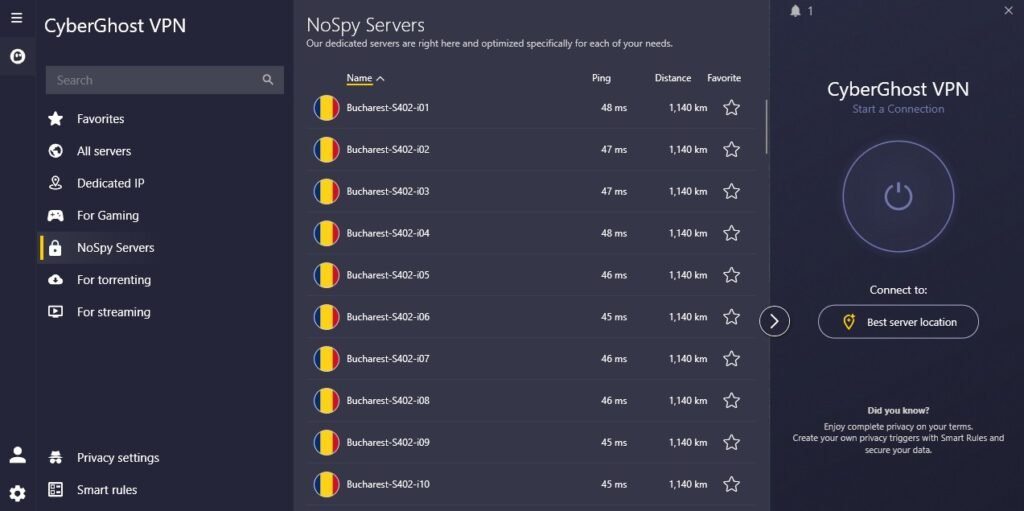Click the power connect button

(898, 196)
